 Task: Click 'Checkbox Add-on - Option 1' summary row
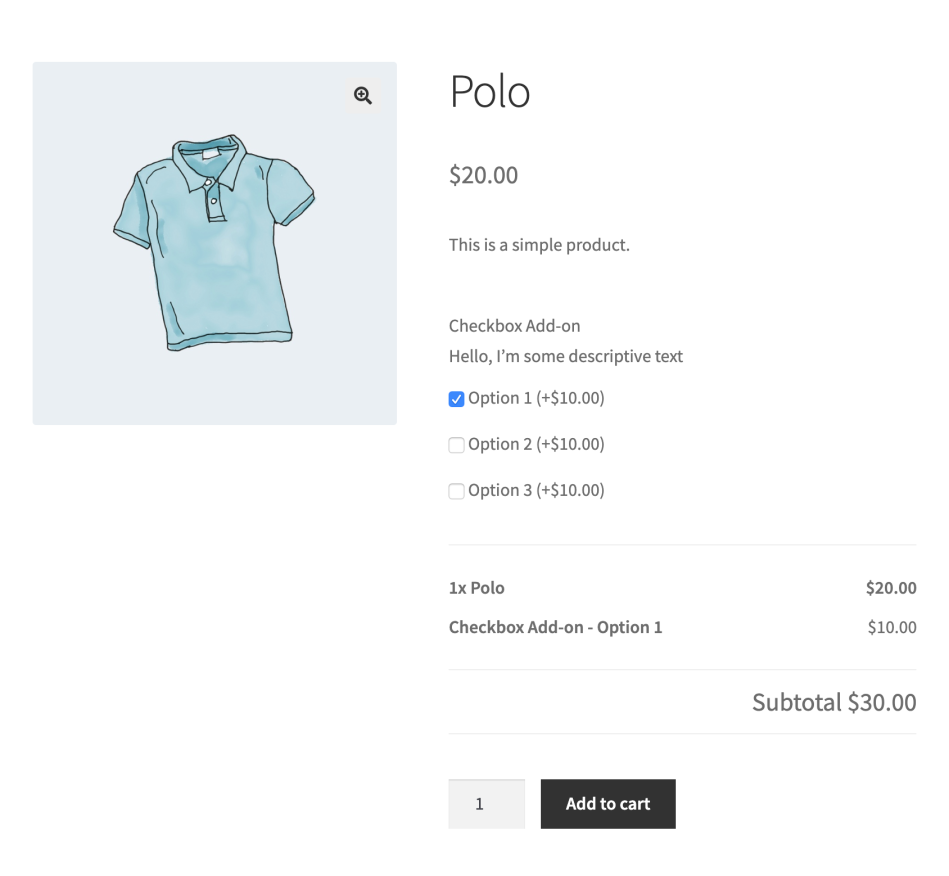click(x=555, y=628)
